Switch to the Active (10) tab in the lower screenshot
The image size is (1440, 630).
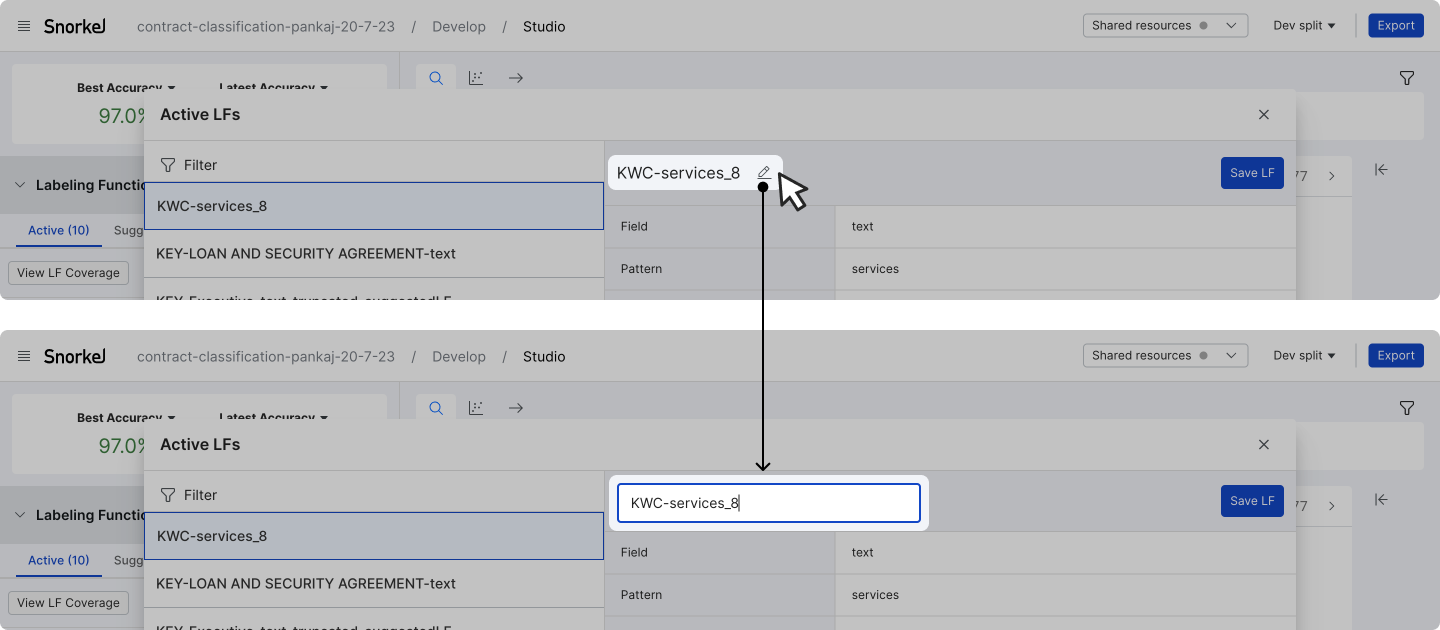tap(59, 560)
